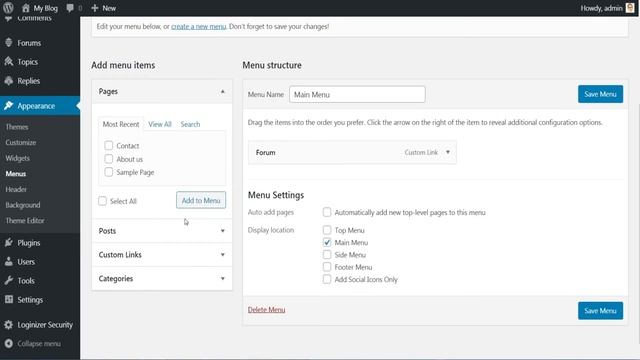Image resolution: width=640 pixels, height=360 pixels.
Task: Click the plus New icon in admin bar
Action: click(x=95, y=8)
